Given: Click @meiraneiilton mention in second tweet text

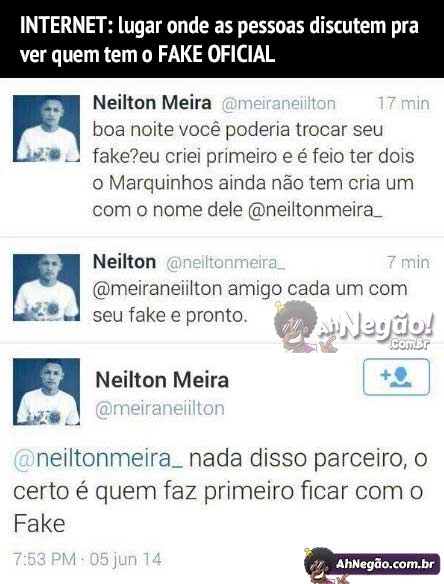Looking at the screenshot, I should click(157, 289).
